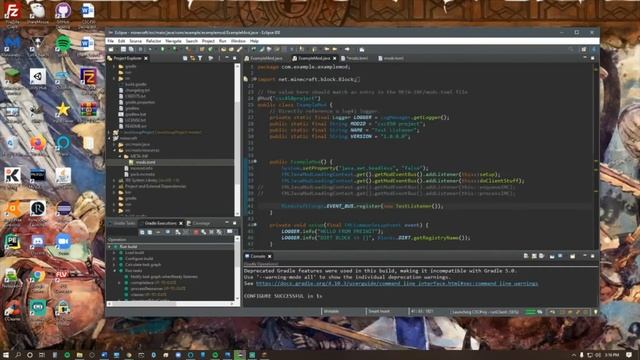This screenshot has width=640, height=360.
Task: Close the Project Explorer view
Action: (x=146, y=58)
